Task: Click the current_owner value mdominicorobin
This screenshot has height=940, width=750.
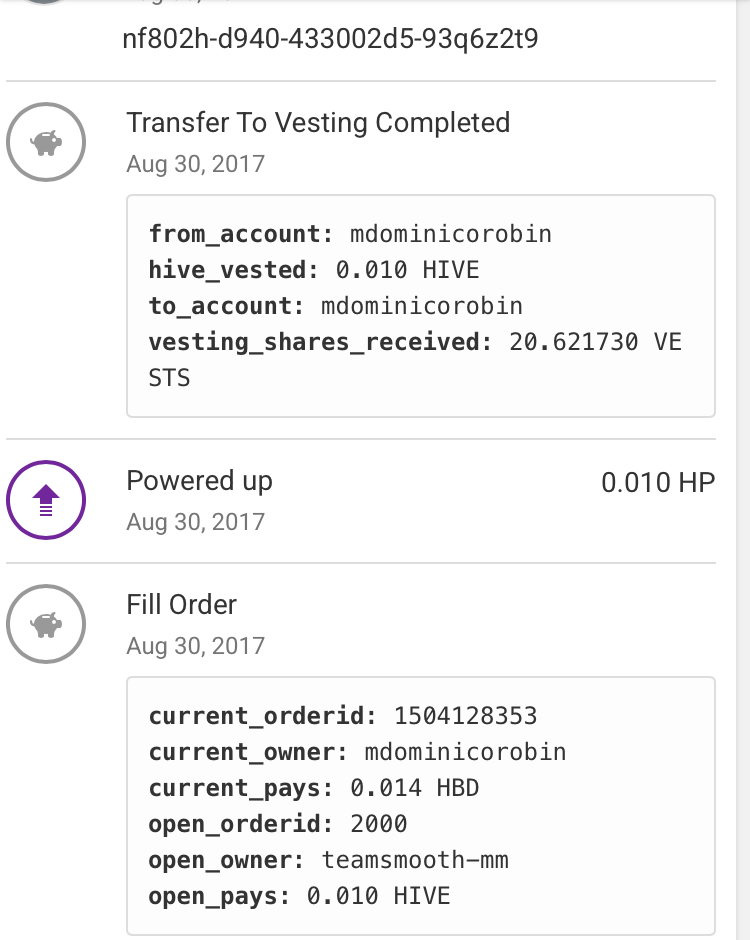Action: [465, 752]
